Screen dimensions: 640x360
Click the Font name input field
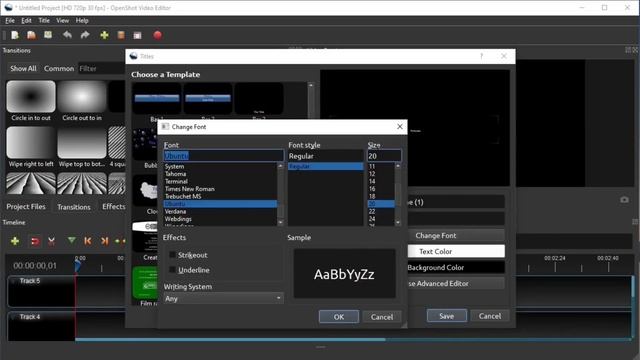[223, 156]
